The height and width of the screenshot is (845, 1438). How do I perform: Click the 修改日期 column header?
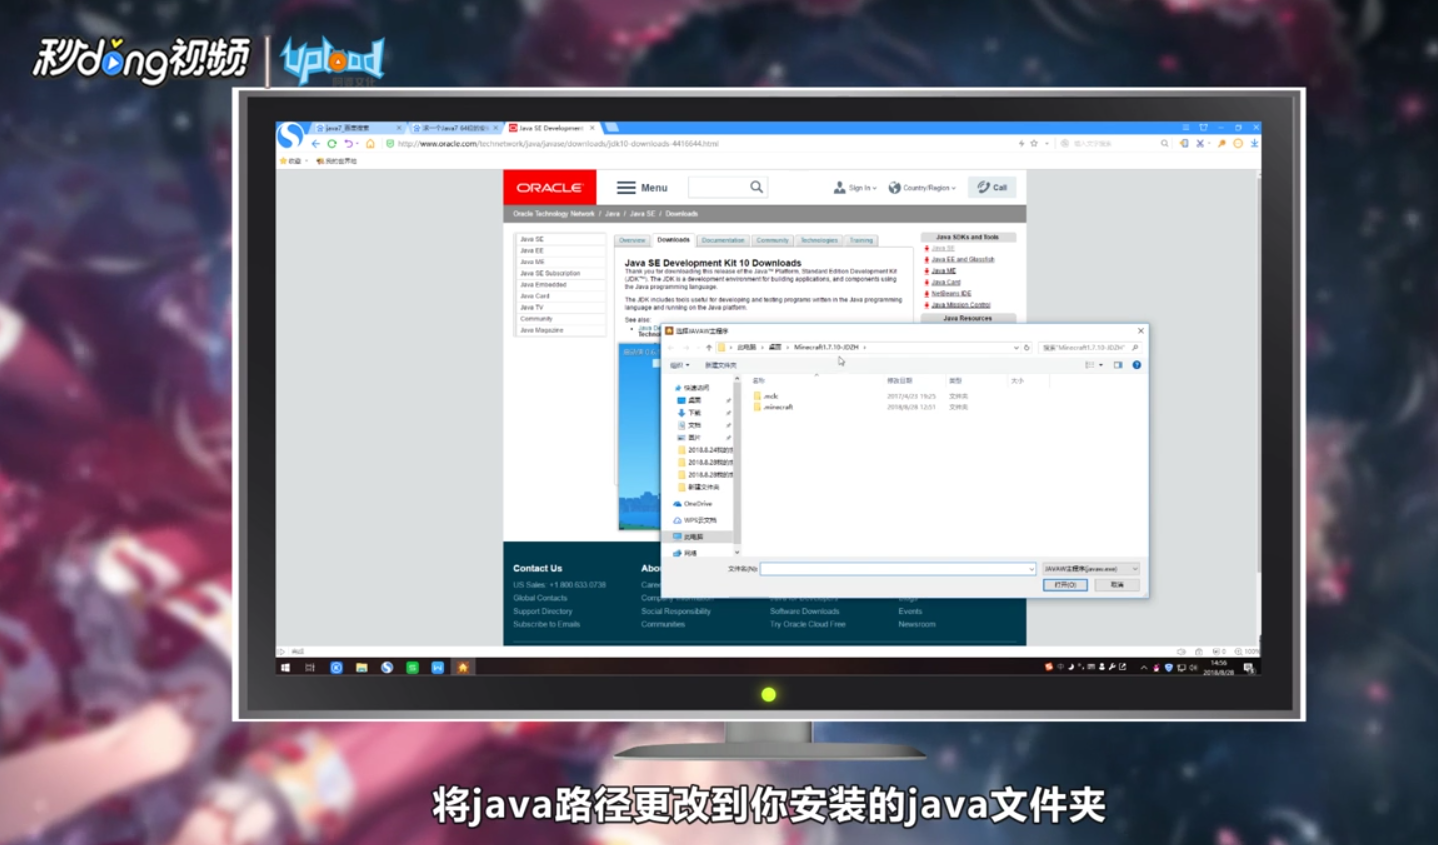[x=899, y=381]
